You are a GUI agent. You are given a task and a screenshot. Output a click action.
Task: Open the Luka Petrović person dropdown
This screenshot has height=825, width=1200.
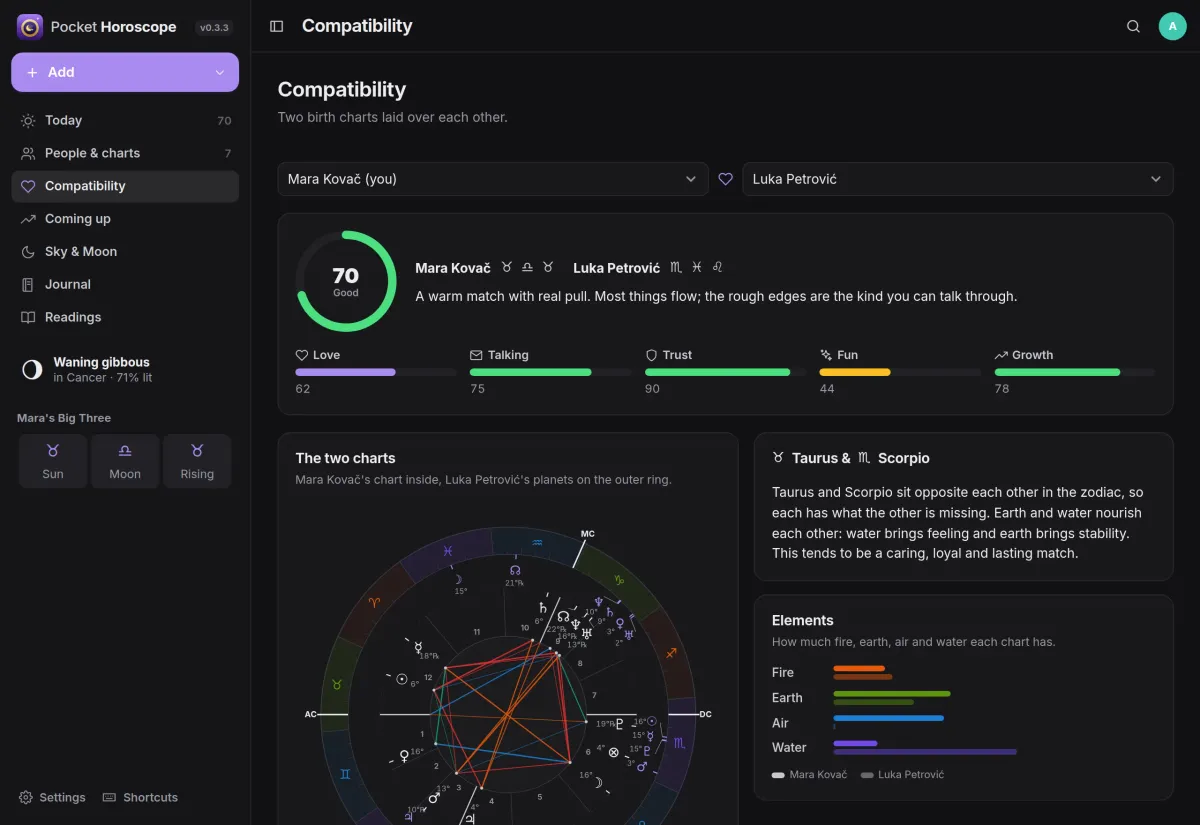tap(957, 179)
